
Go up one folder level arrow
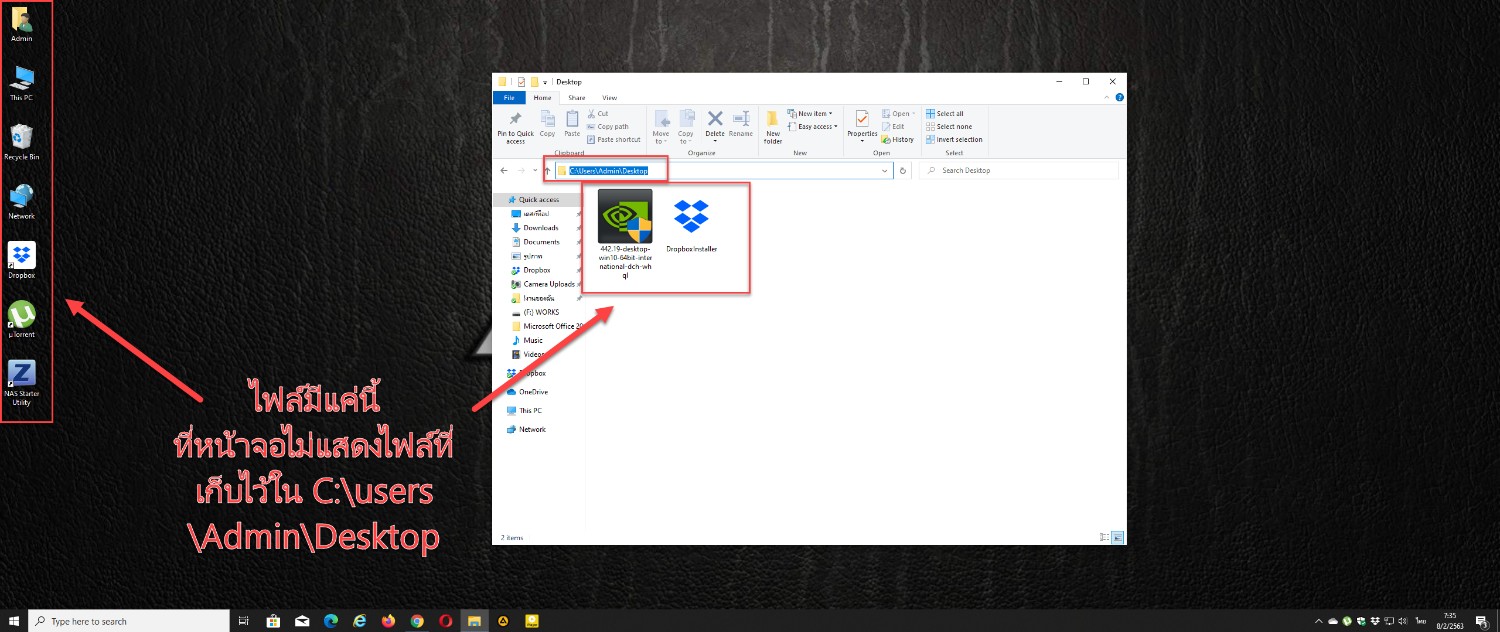pos(547,171)
